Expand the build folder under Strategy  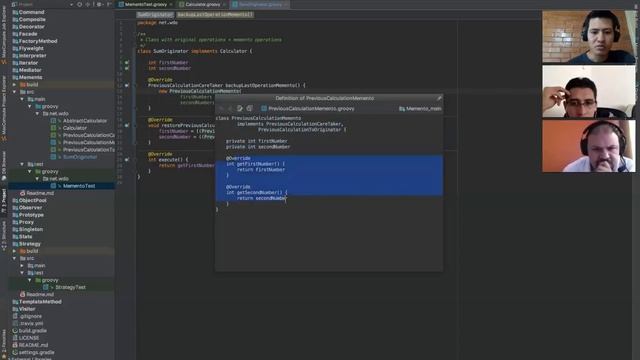(15, 251)
